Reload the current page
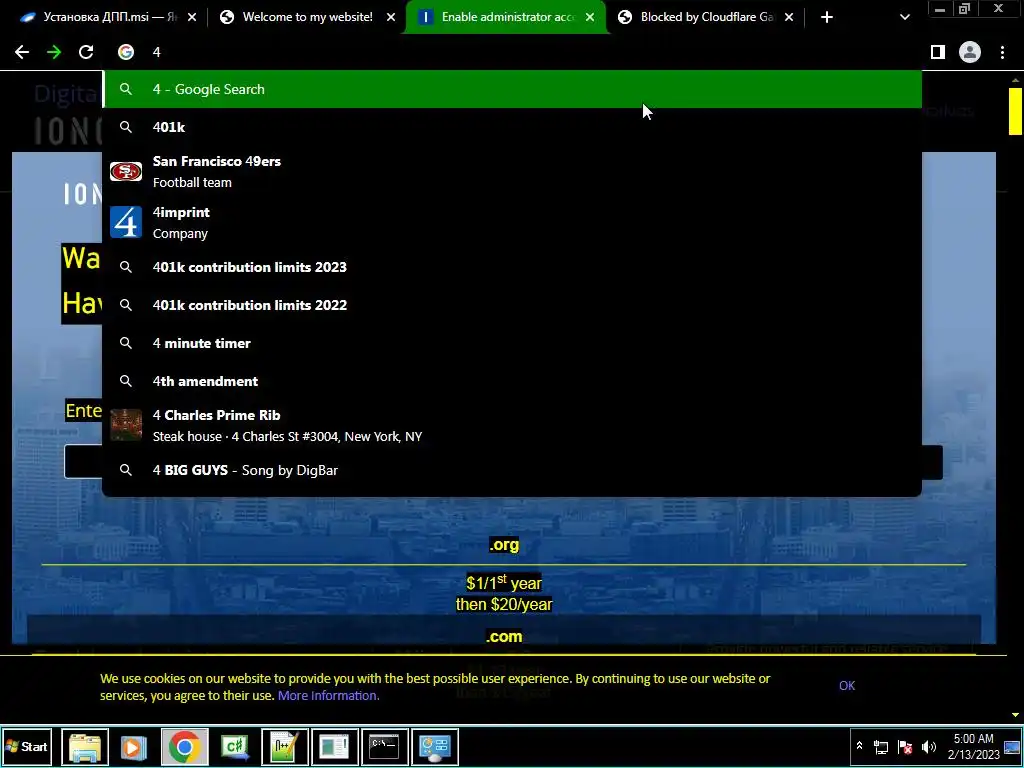 point(86,52)
